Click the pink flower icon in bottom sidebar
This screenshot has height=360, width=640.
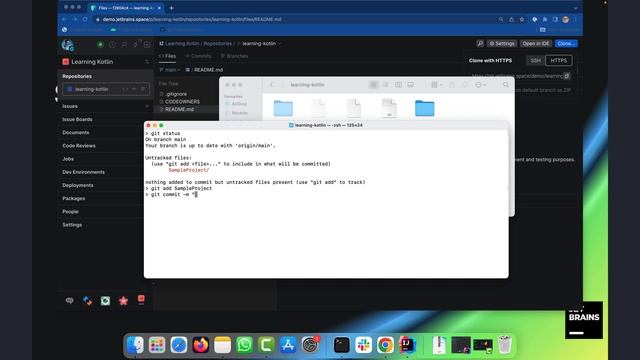pyautogui.click(x=123, y=301)
